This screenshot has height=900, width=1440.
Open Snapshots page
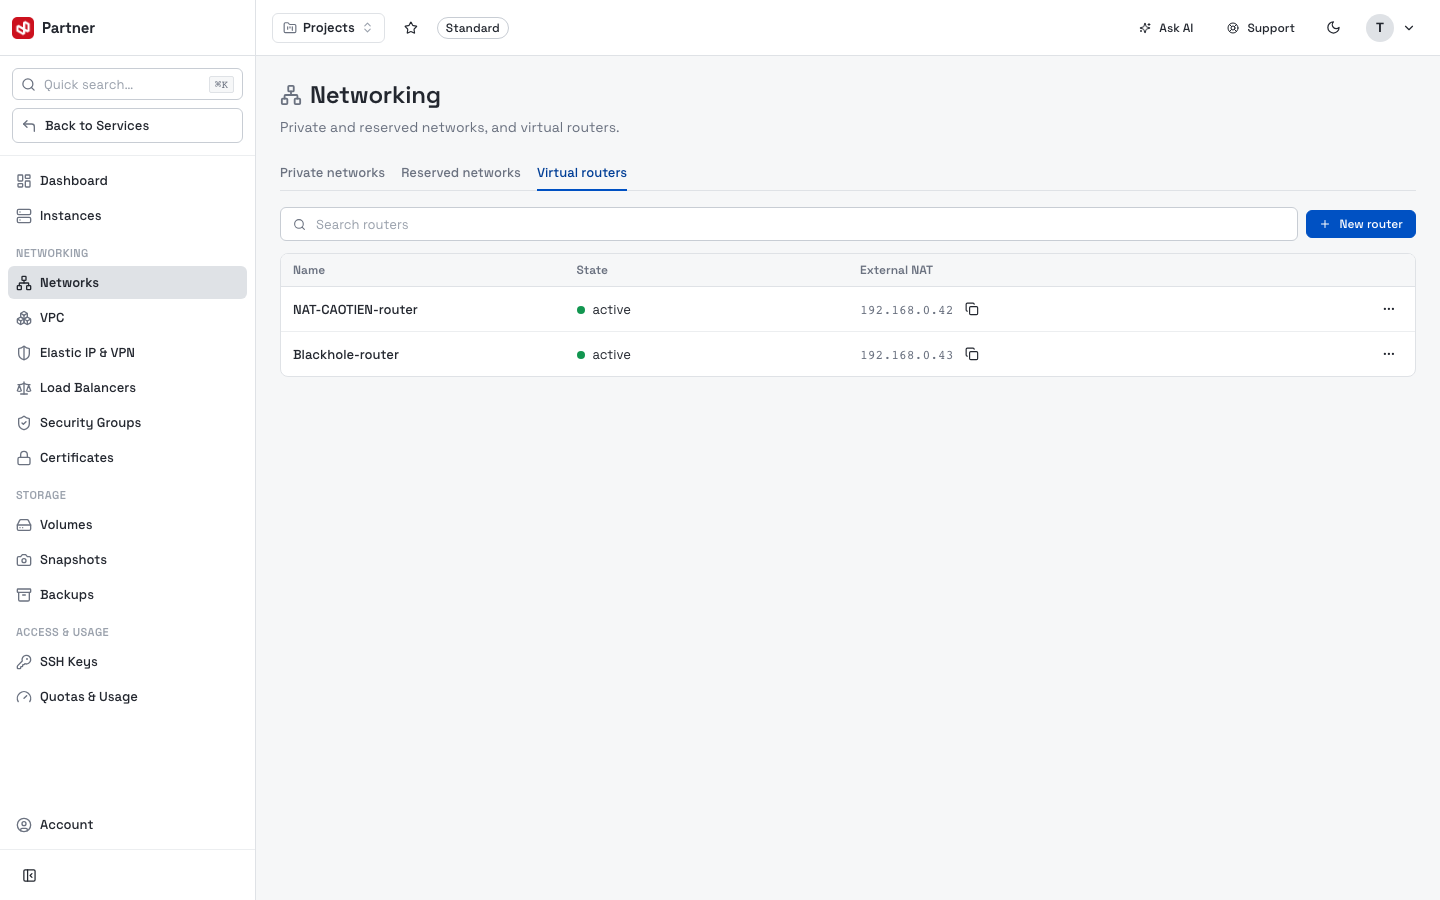point(127,560)
